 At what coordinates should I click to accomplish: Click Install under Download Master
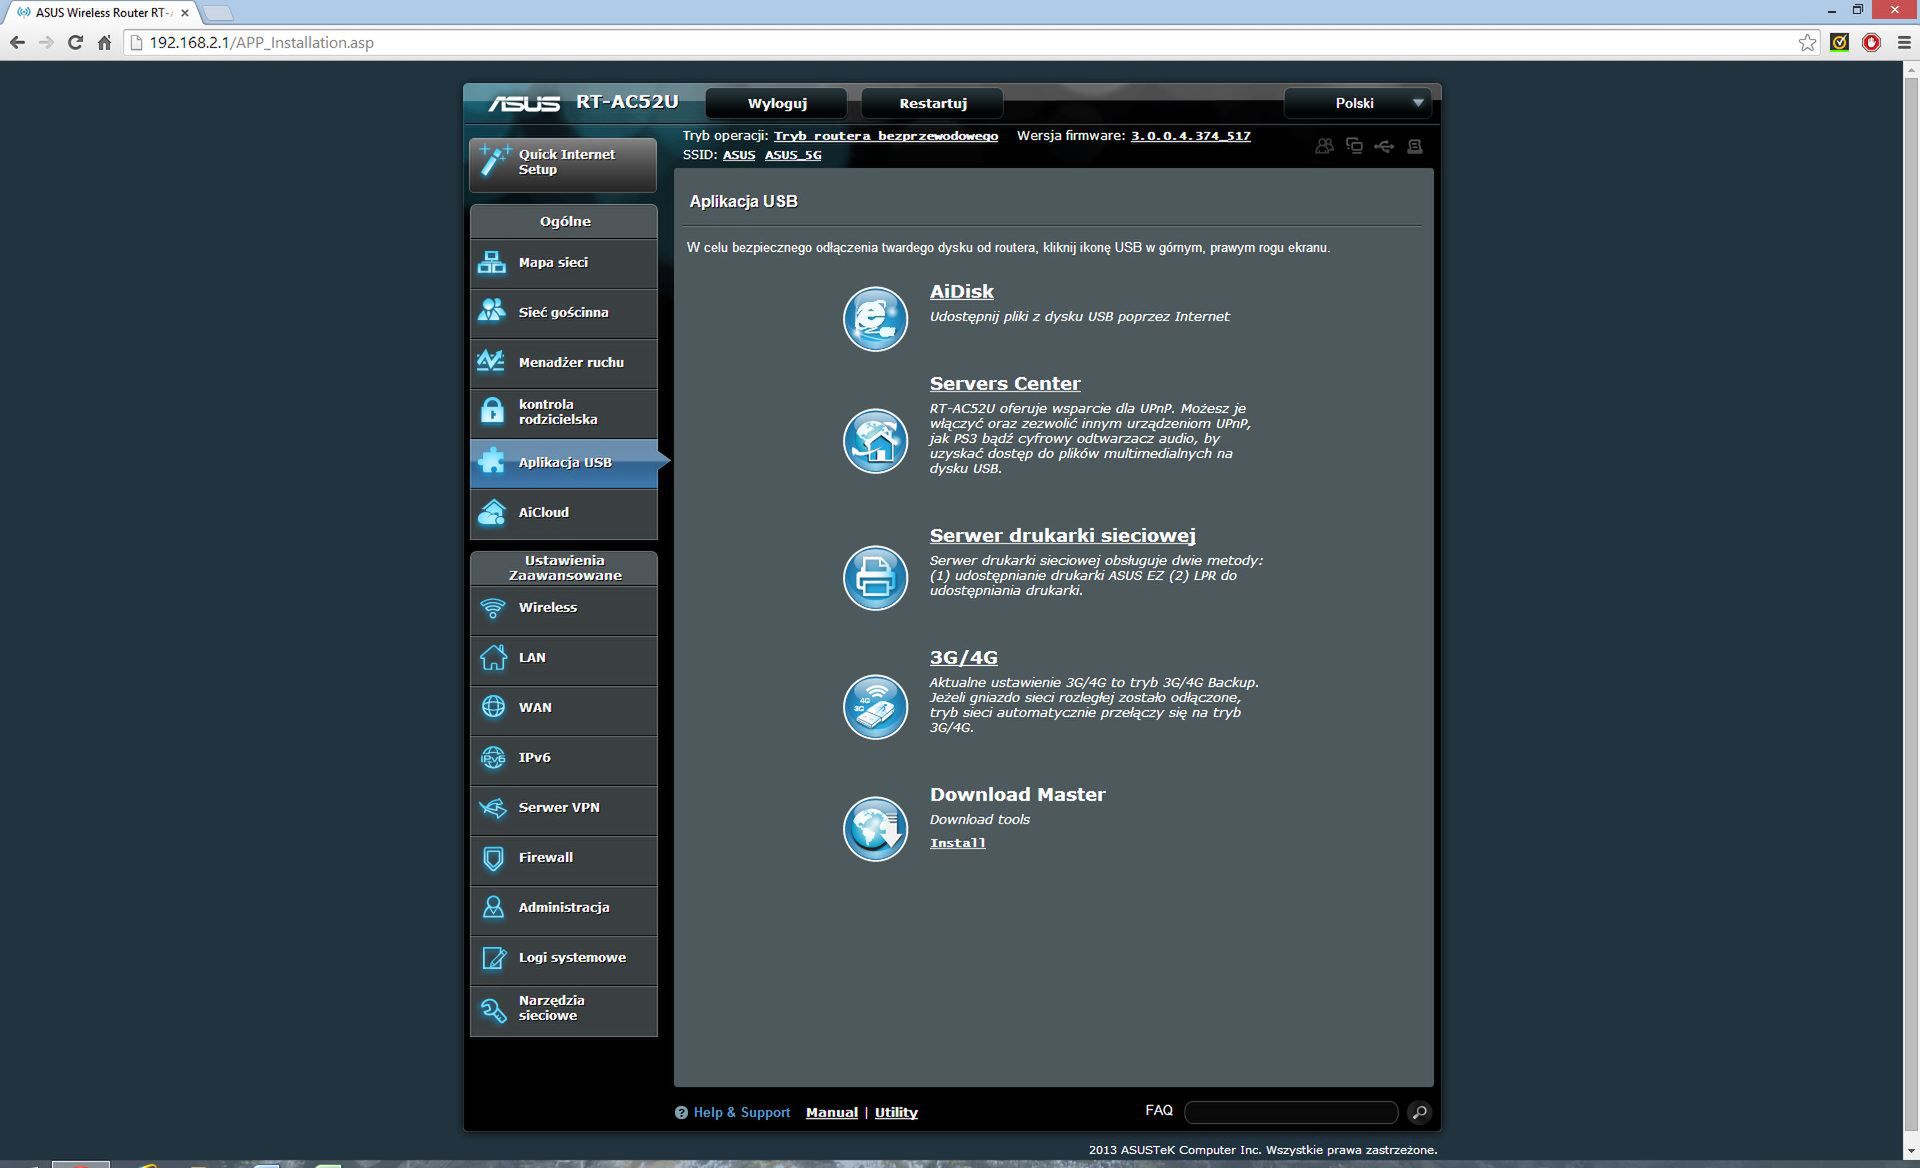click(957, 843)
